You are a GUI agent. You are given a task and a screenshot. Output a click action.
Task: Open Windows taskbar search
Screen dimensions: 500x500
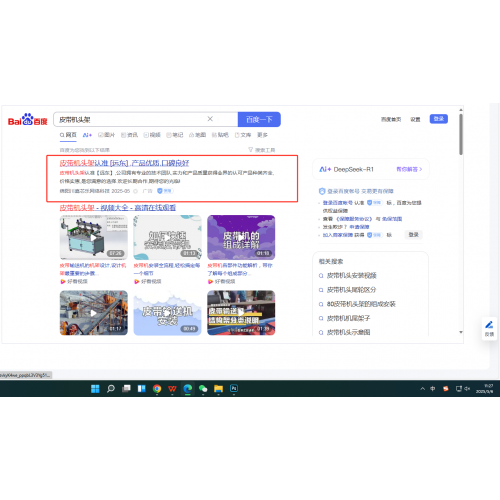(x=111, y=389)
